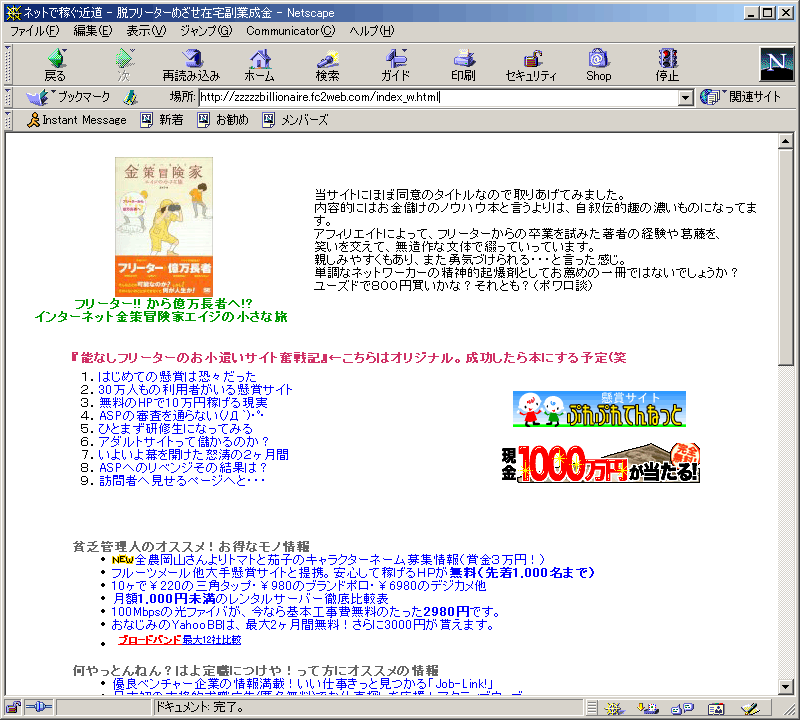The image size is (800, 720).
Task: Reload the page with 再読み込み
Action: (191, 64)
